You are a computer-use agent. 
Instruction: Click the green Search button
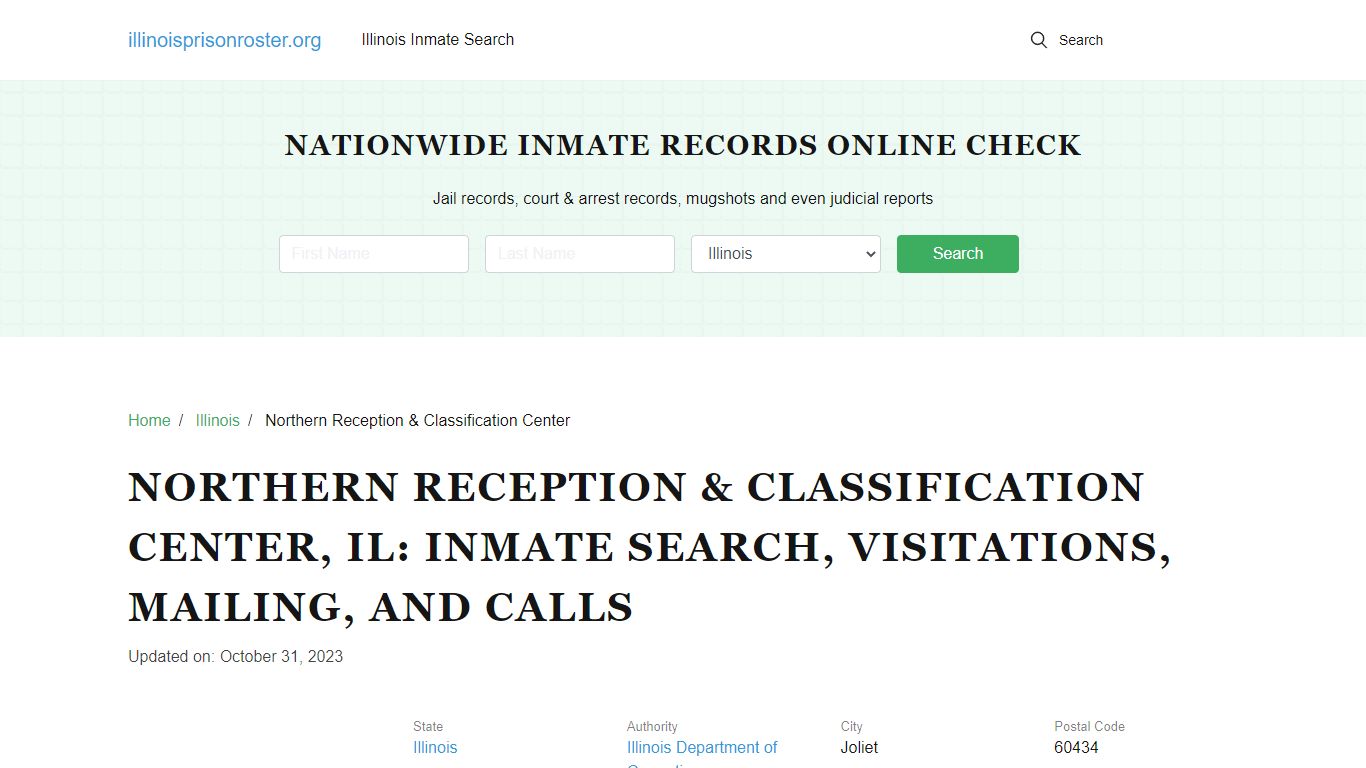pos(958,254)
